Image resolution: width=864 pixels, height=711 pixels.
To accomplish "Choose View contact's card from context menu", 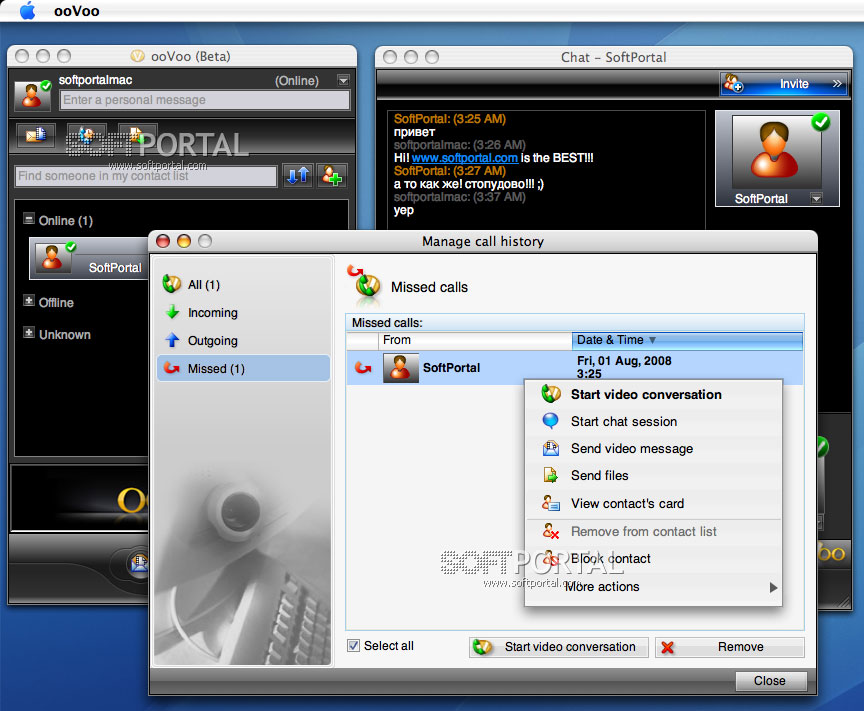I will coord(653,503).
